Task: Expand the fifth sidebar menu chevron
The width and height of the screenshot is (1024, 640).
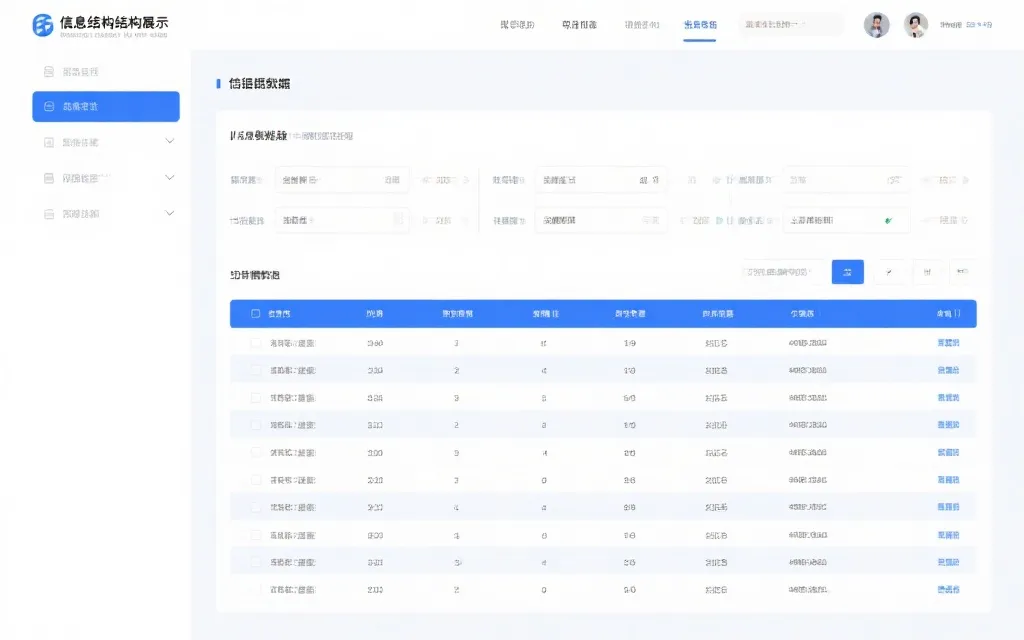Action: coord(169,213)
